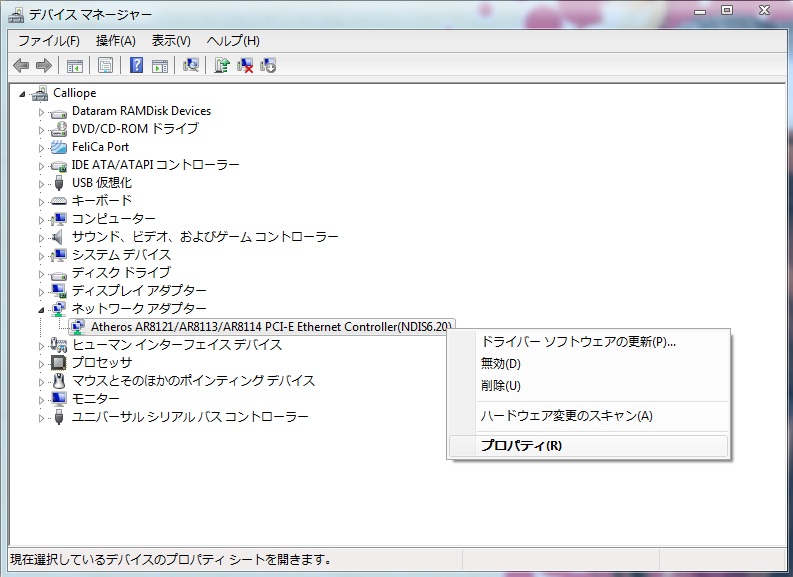Choose ハードウェア変更のスキャン(A) in context menu
The width and height of the screenshot is (793, 577).
click(x=589, y=416)
